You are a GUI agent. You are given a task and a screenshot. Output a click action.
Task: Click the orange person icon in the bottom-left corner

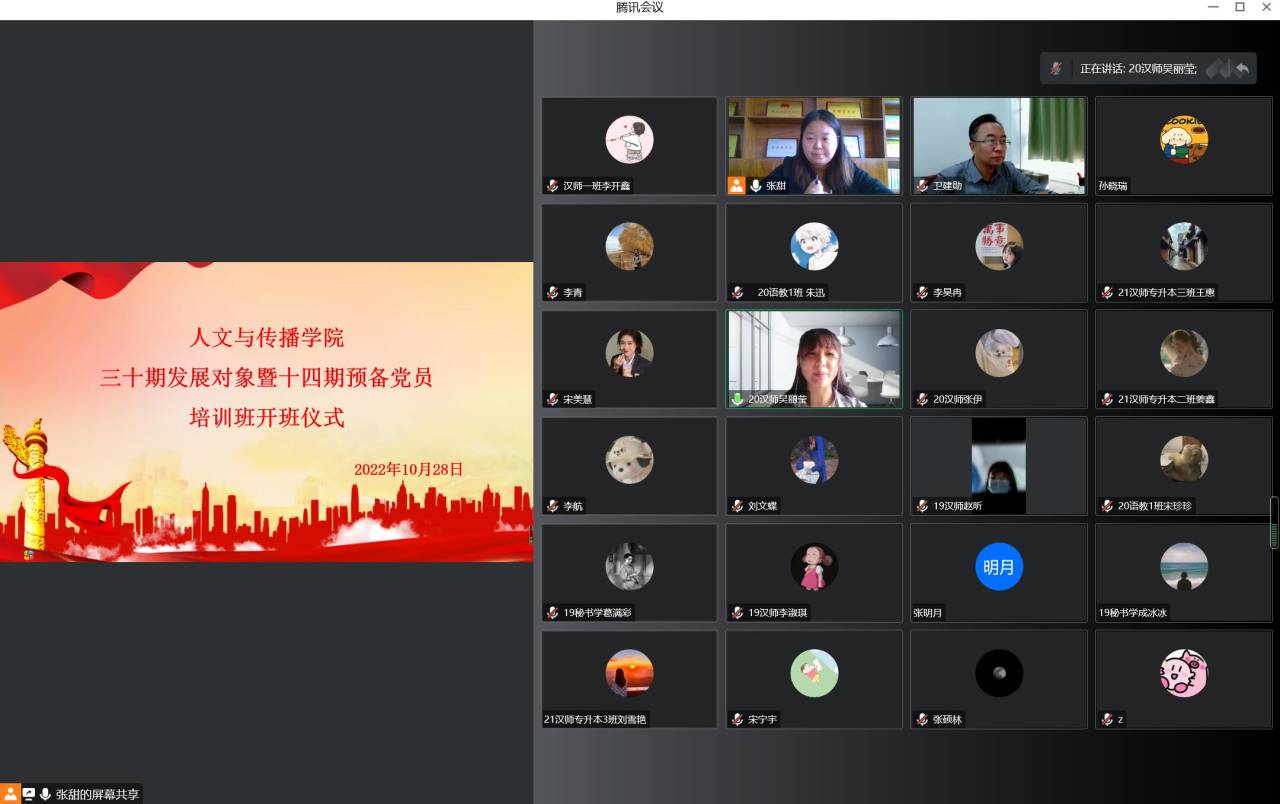pos(10,794)
